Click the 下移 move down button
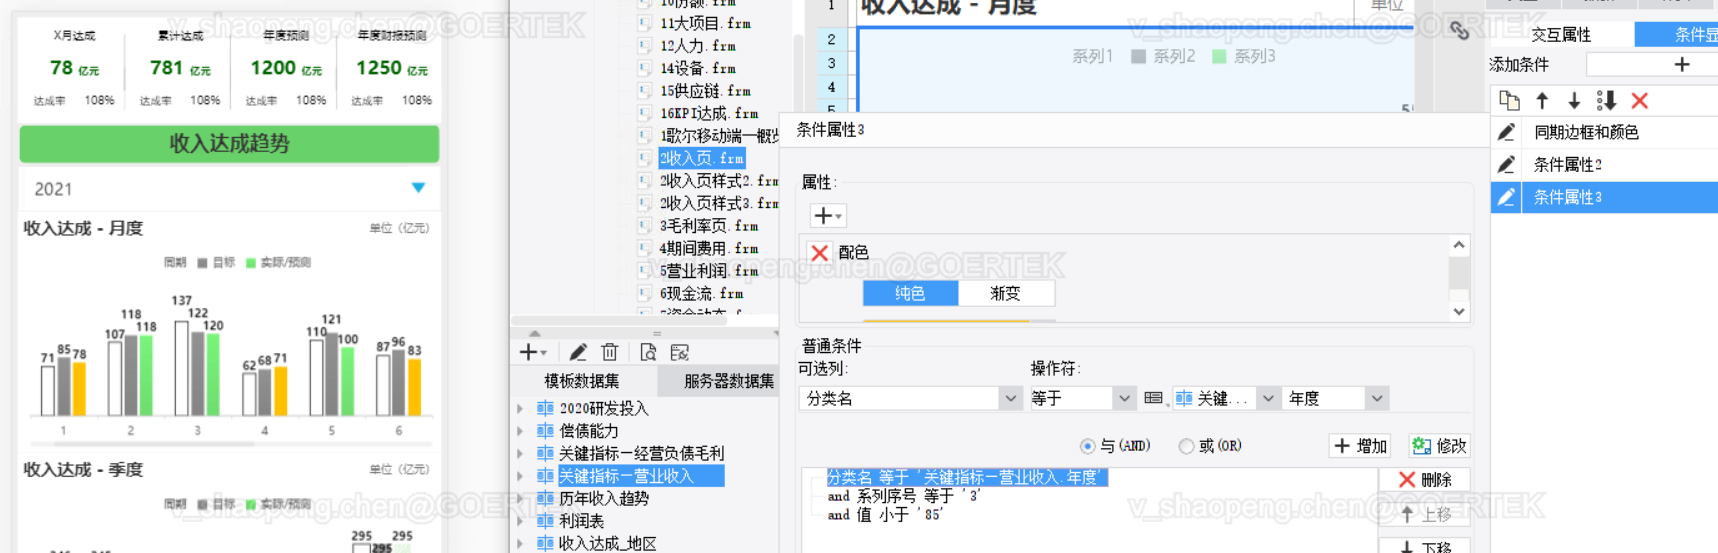The height and width of the screenshot is (553, 1718). (1425, 547)
